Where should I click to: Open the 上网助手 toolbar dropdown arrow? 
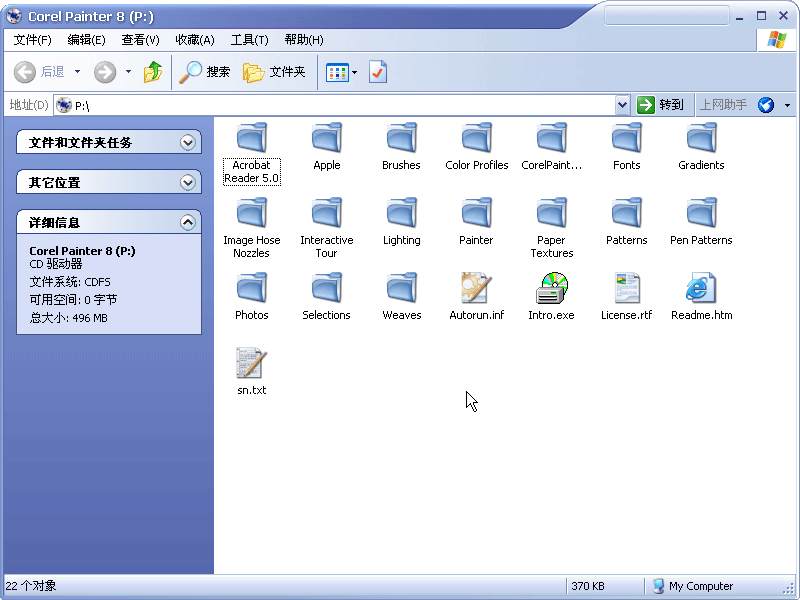pos(787,105)
